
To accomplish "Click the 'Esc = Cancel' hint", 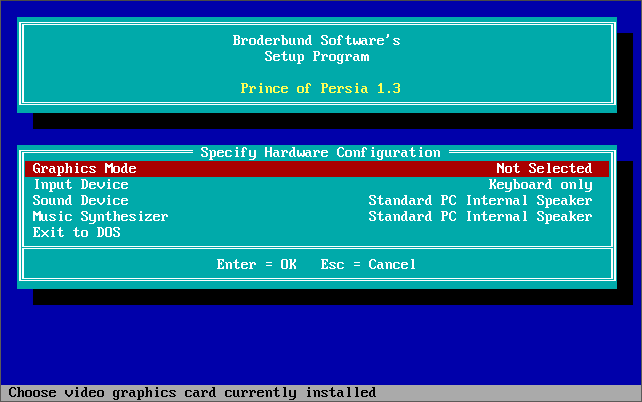I will tap(368, 265).
